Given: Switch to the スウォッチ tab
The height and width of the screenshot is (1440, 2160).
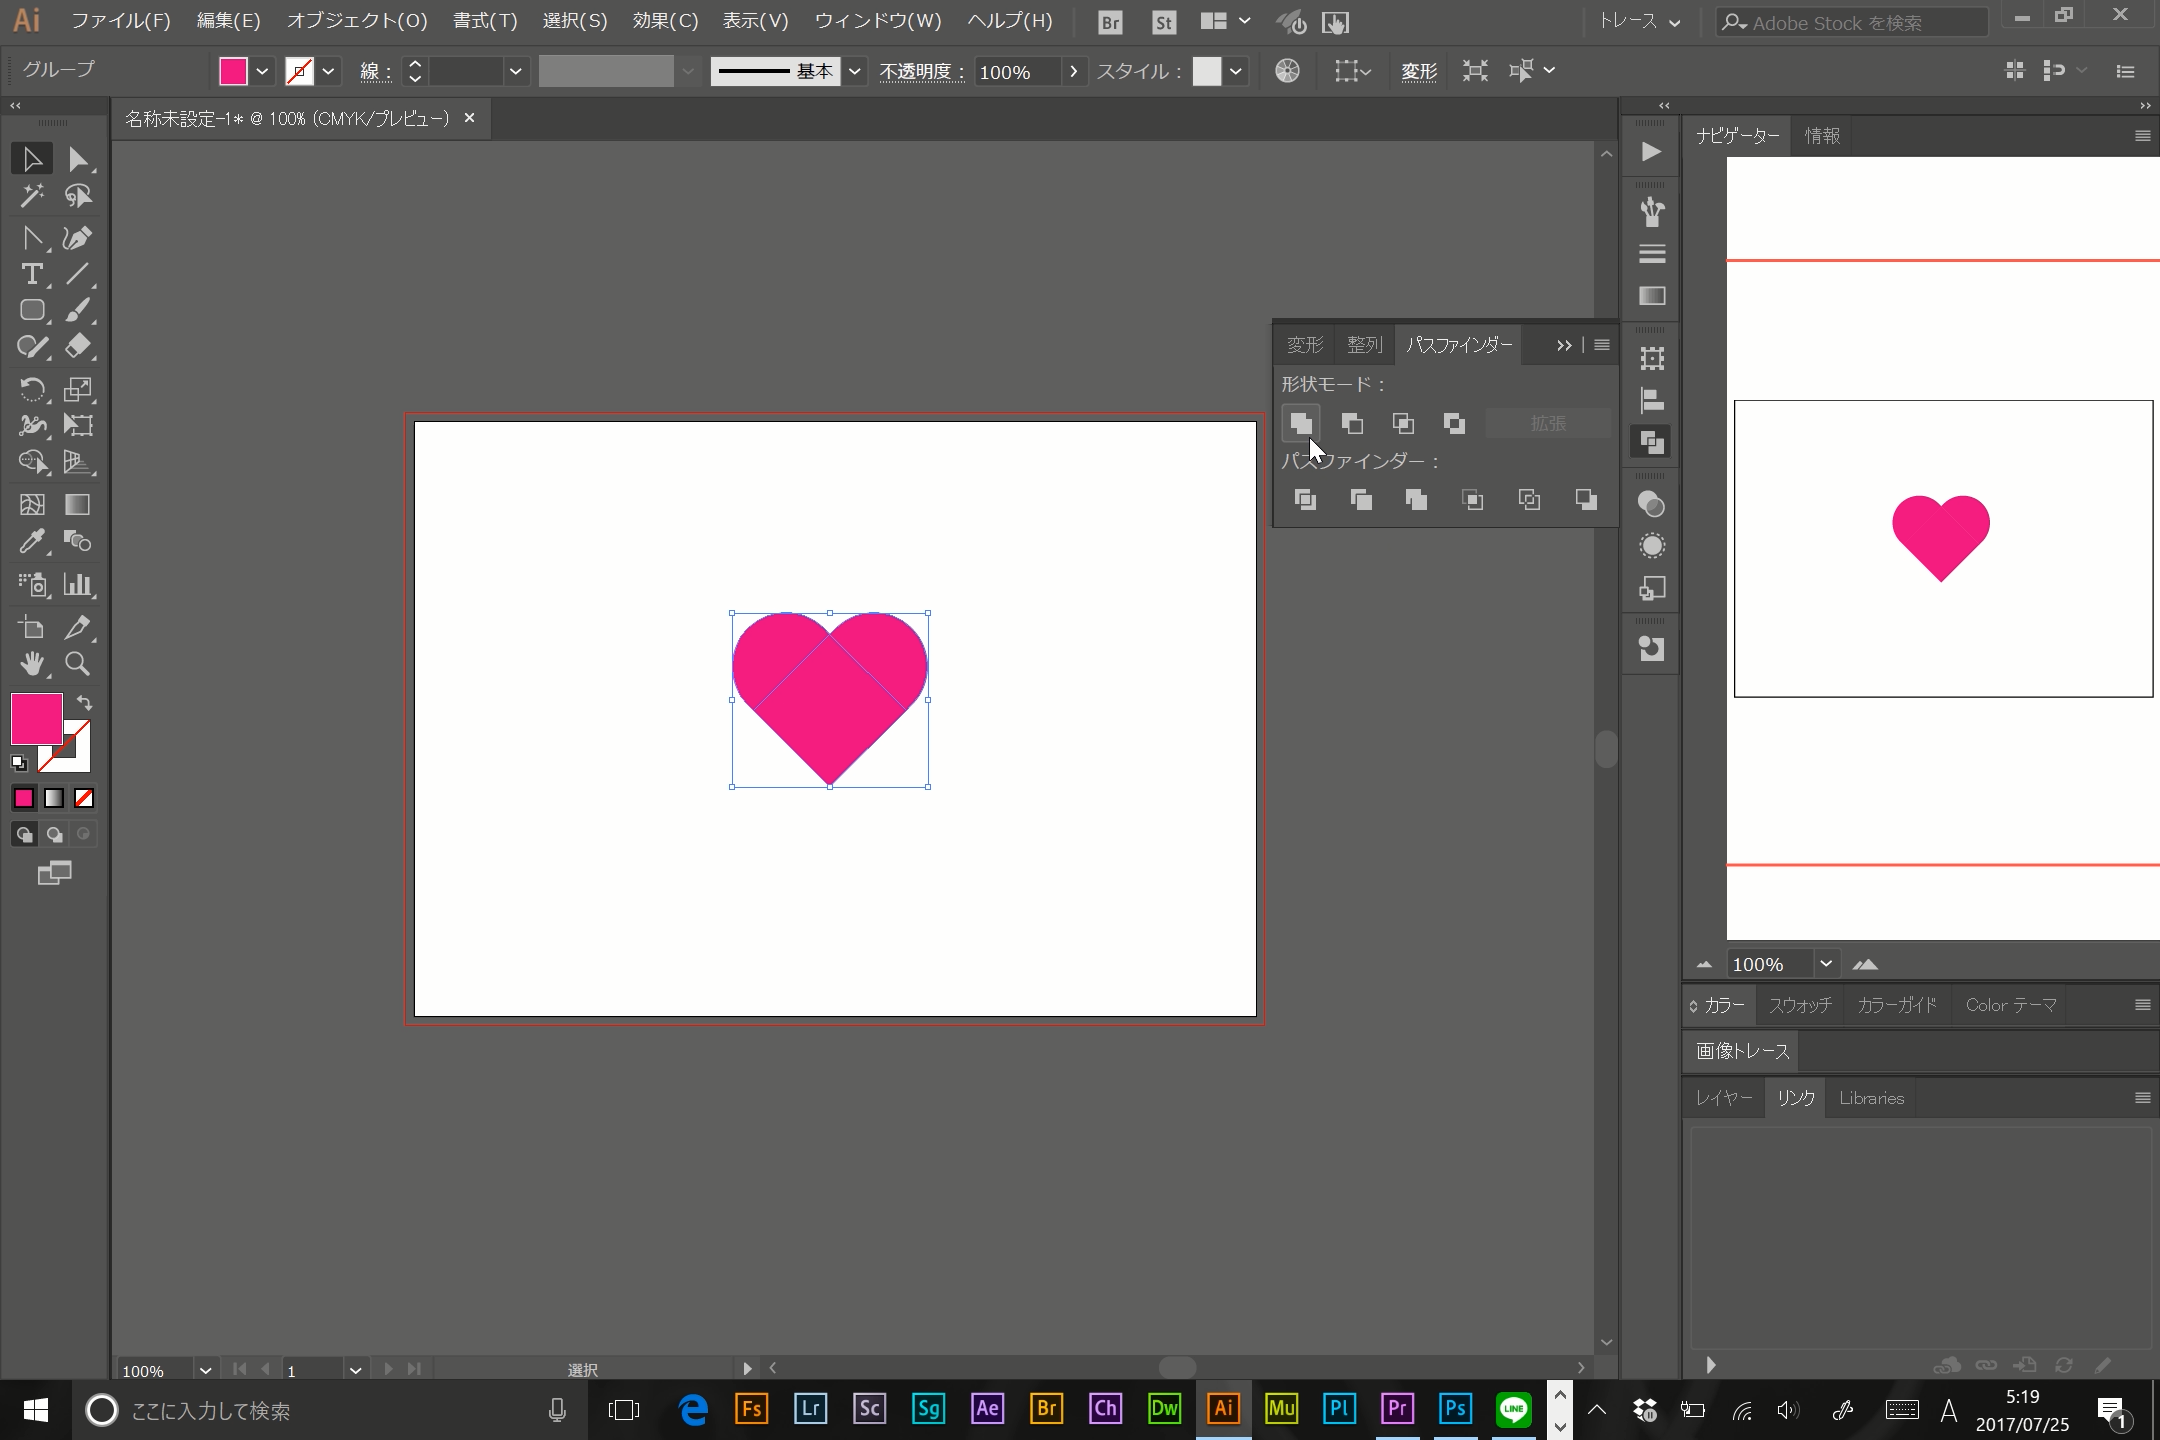Looking at the screenshot, I should click(x=1800, y=1005).
